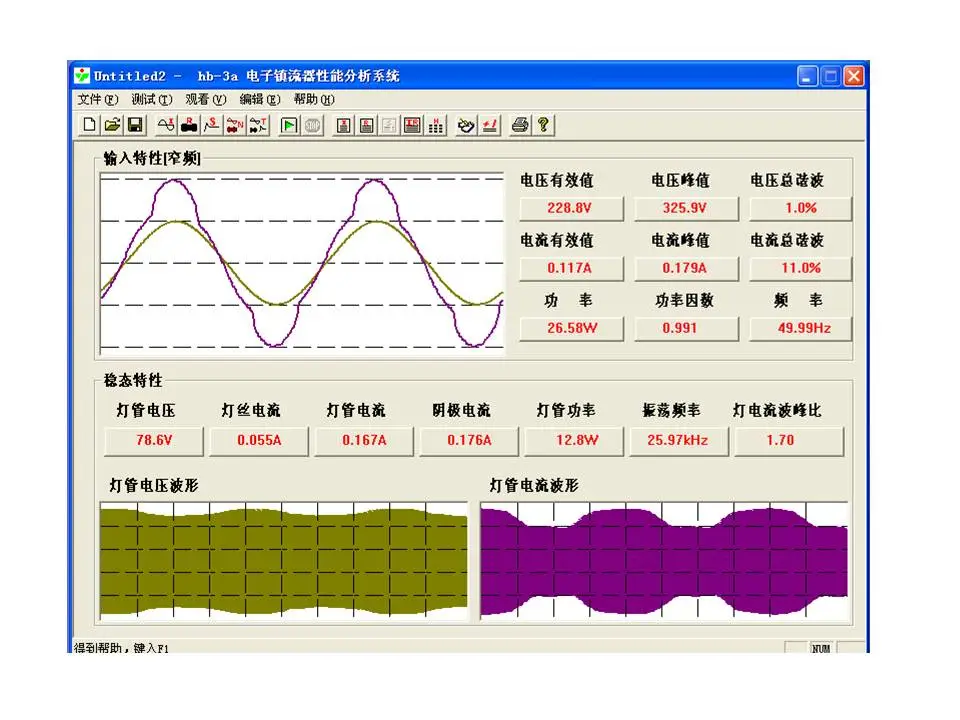
Task: Click the 325.9V voltage peak value
Action: 686,208
